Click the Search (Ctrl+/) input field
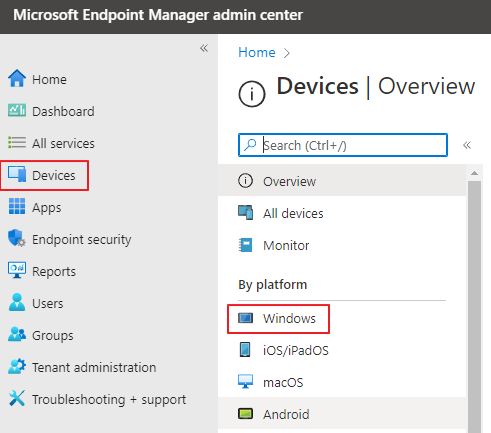The width and height of the screenshot is (491, 433). tap(343, 145)
